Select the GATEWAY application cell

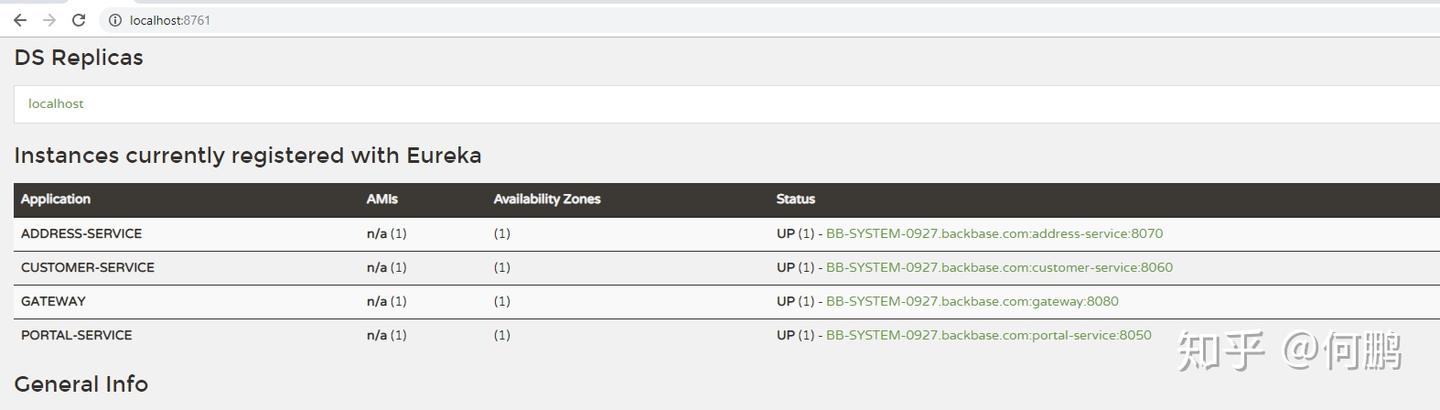tap(53, 302)
